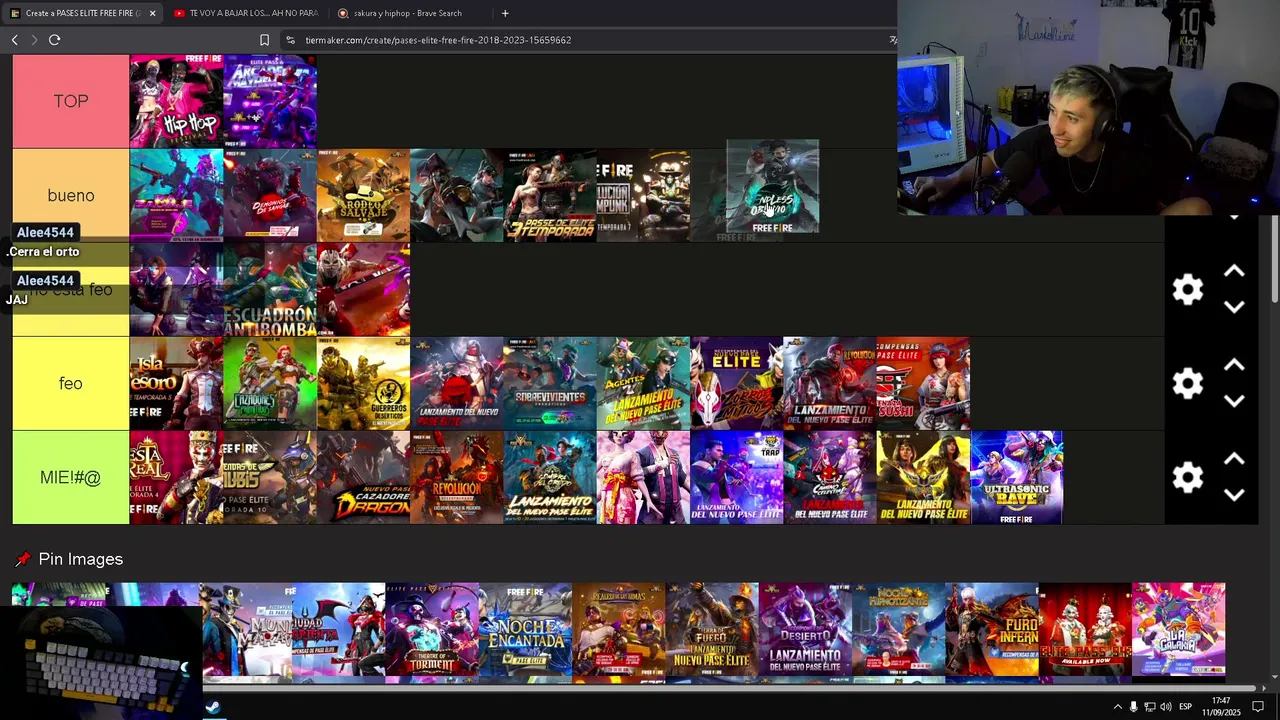Move the third tier row down

(x=1234, y=306)
